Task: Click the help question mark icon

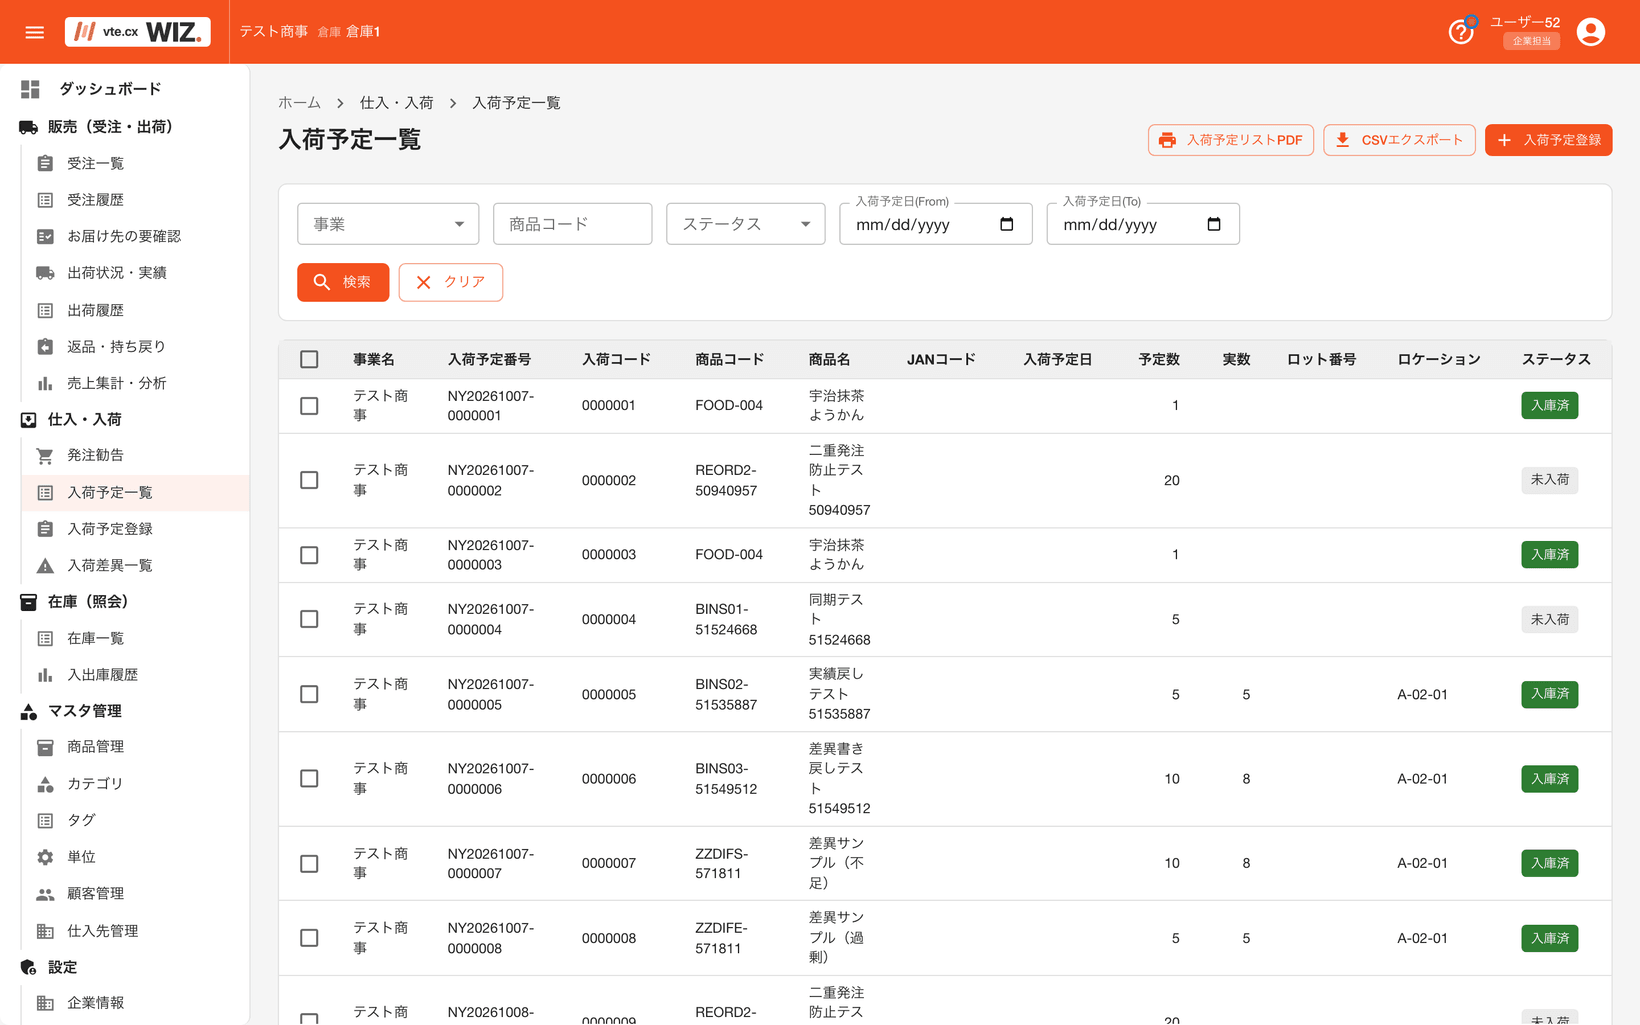Action: tap(1461, 32)
